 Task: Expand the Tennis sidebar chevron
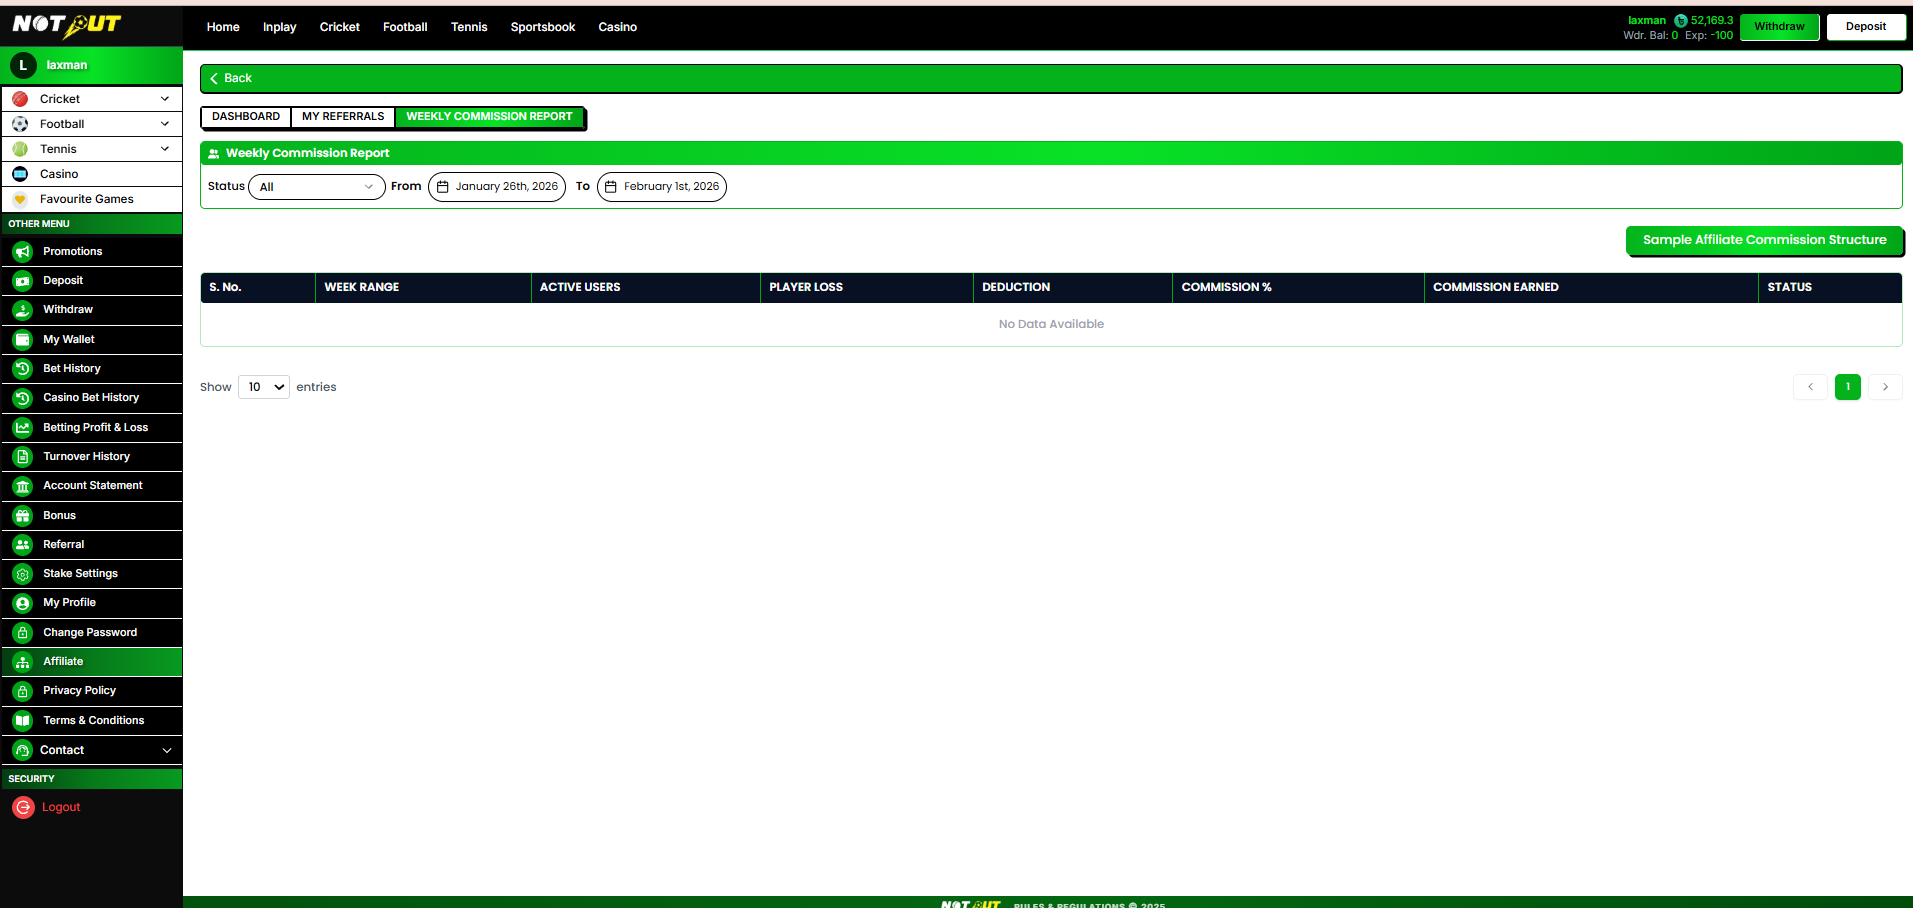165,149
